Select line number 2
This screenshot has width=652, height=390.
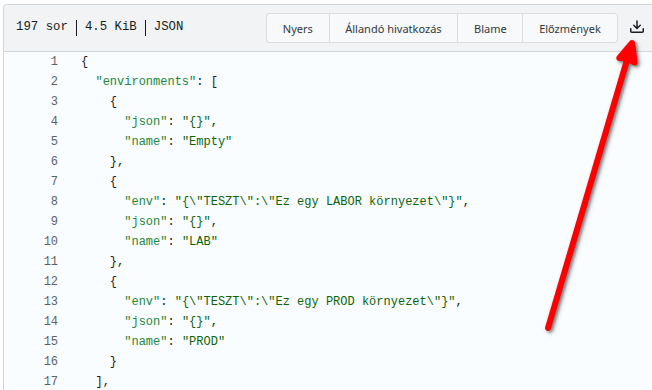54,81
